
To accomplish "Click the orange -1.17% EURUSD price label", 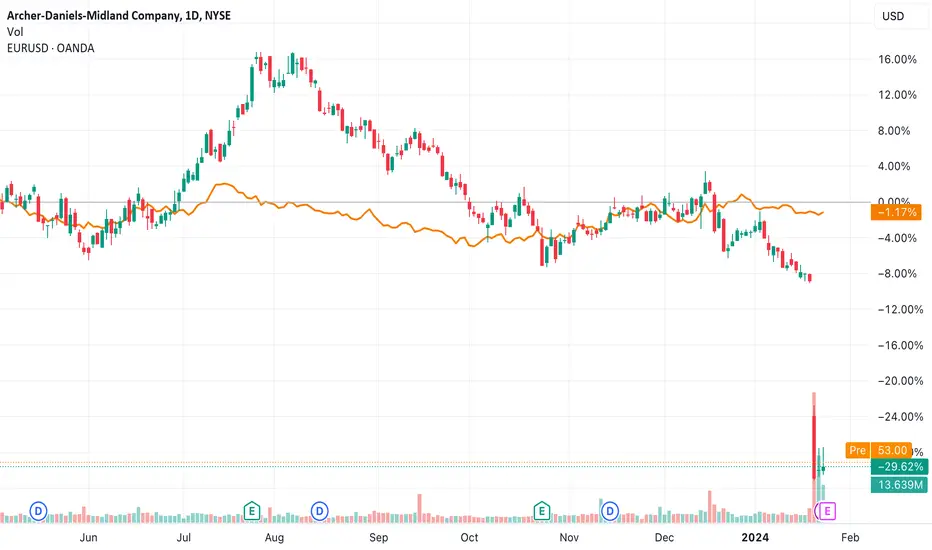I will pos(896,212).
